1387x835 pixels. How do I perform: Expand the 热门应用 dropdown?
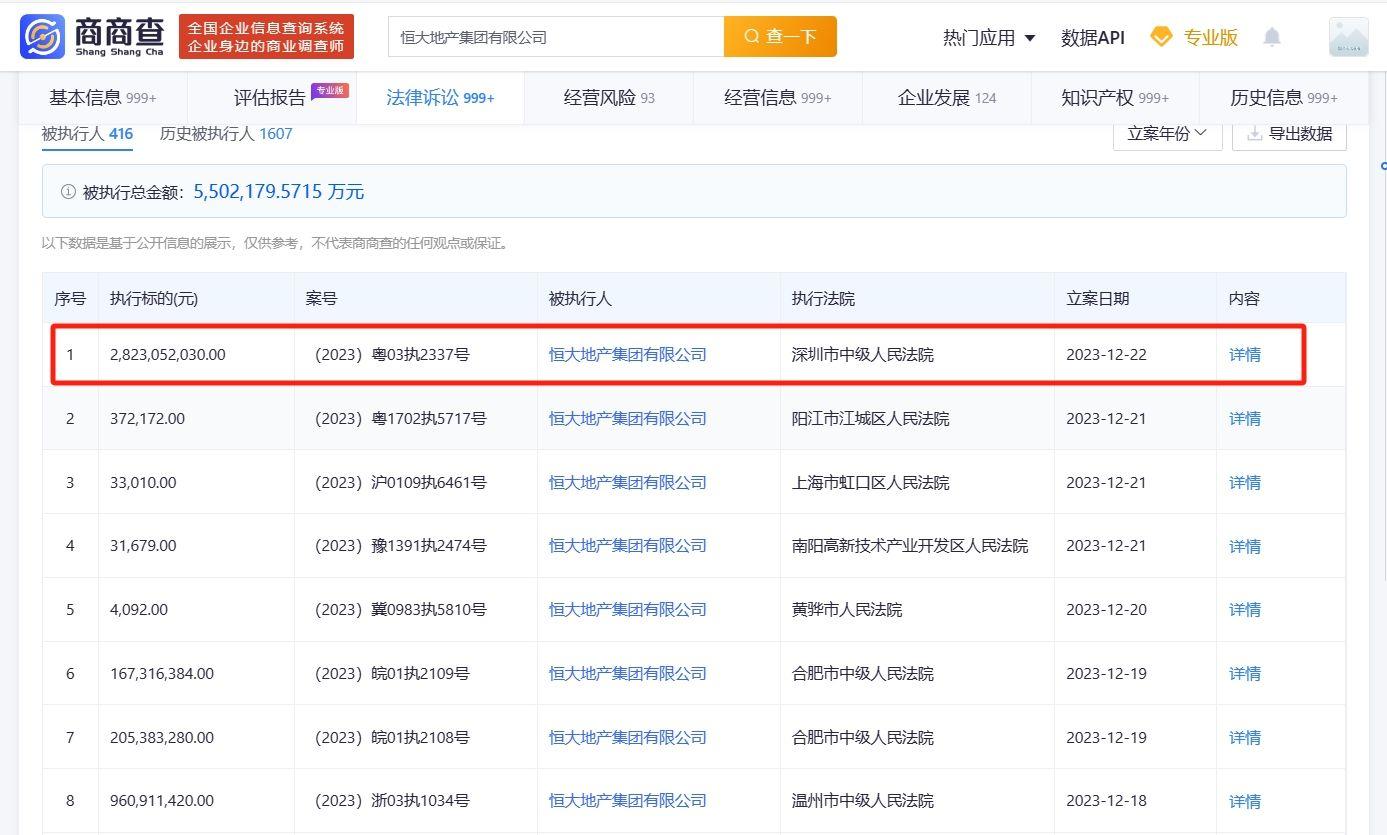coord(989,37)
